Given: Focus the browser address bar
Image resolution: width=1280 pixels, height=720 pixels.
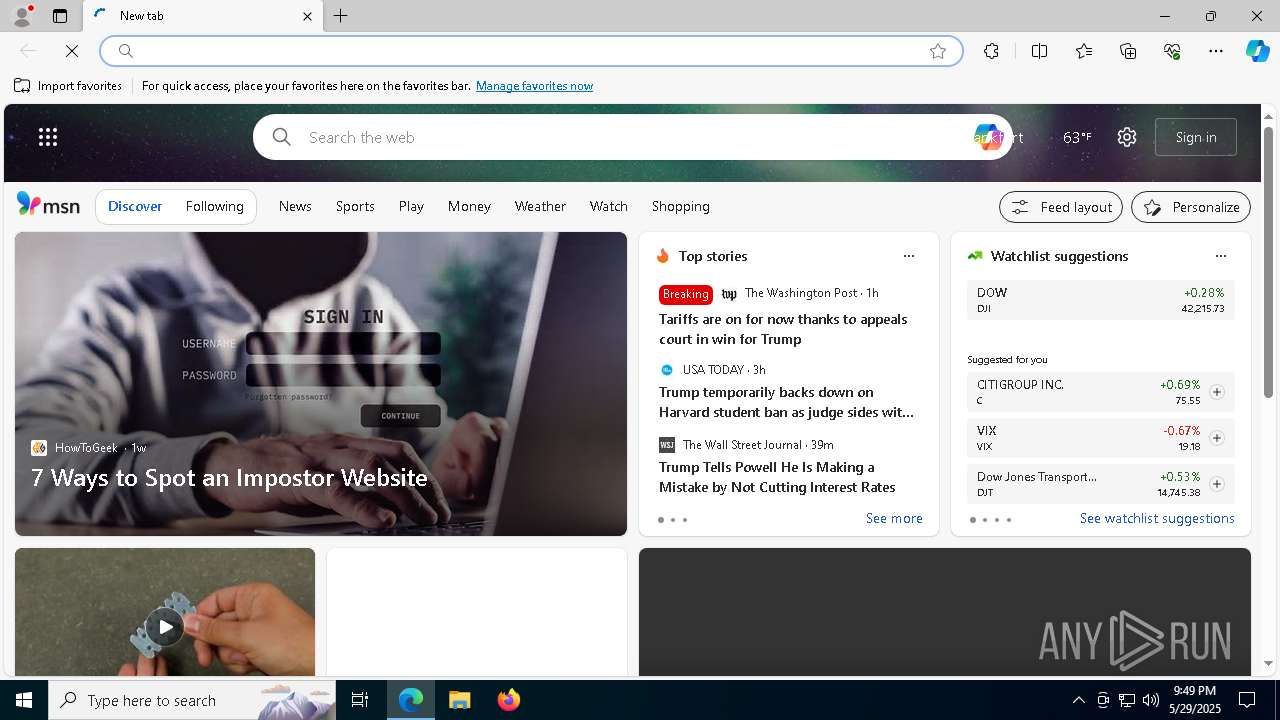Looking at the screenshot, I should point(530,51).
